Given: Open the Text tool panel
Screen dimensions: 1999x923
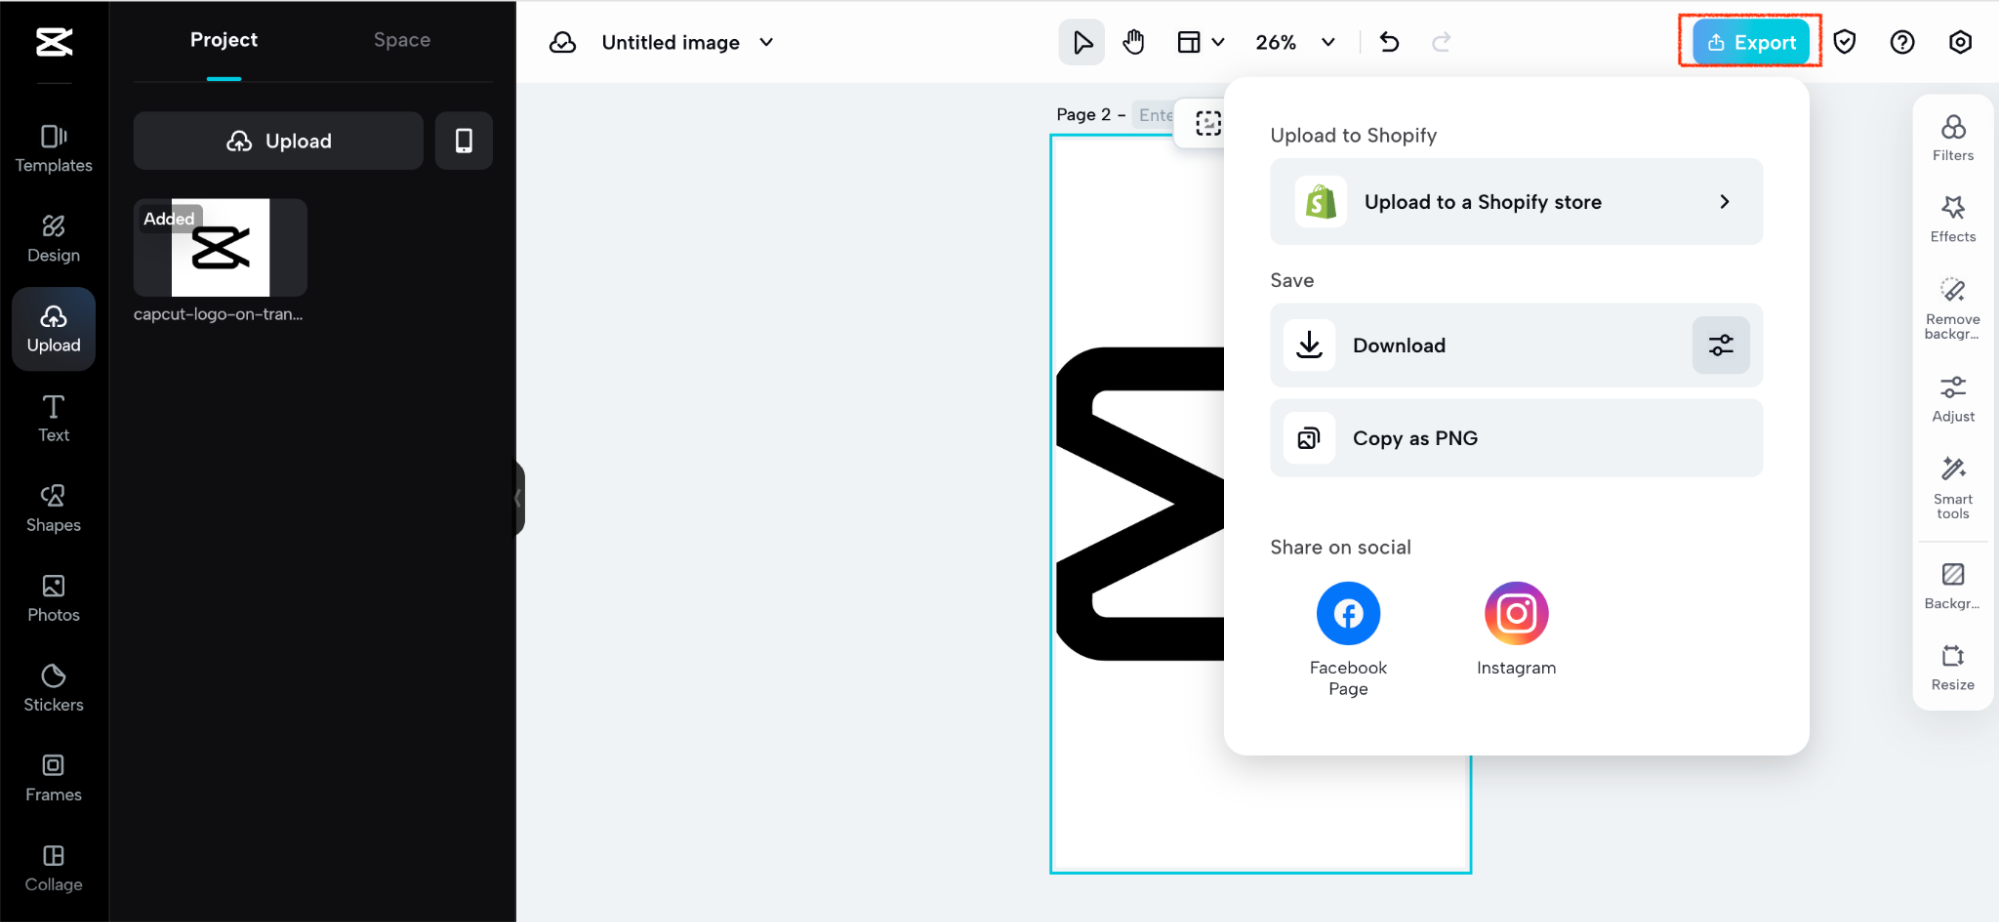Looking at the screenshot, I should point(54,418).
